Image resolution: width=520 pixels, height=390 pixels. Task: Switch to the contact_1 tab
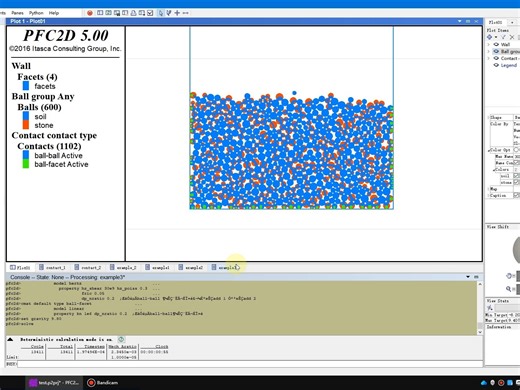(52, 267)
